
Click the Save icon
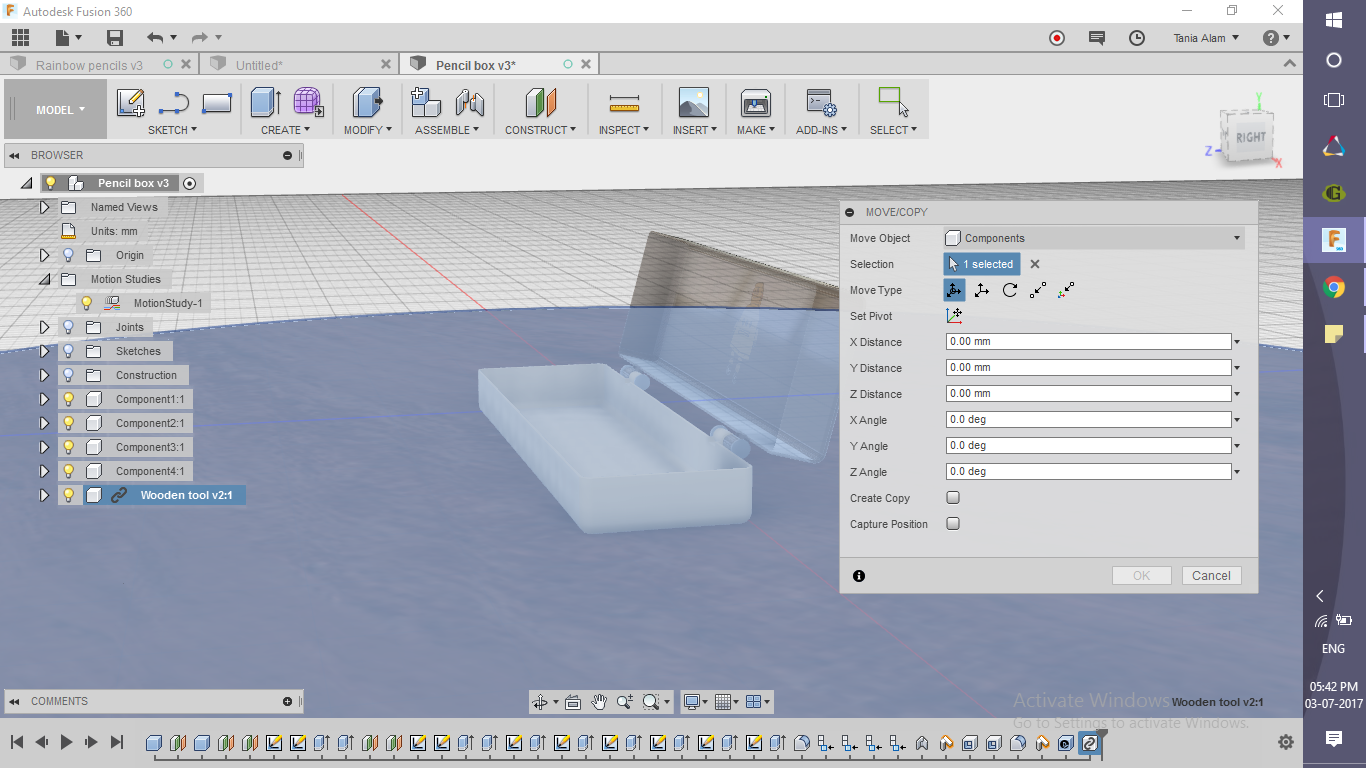pos(115,38)
